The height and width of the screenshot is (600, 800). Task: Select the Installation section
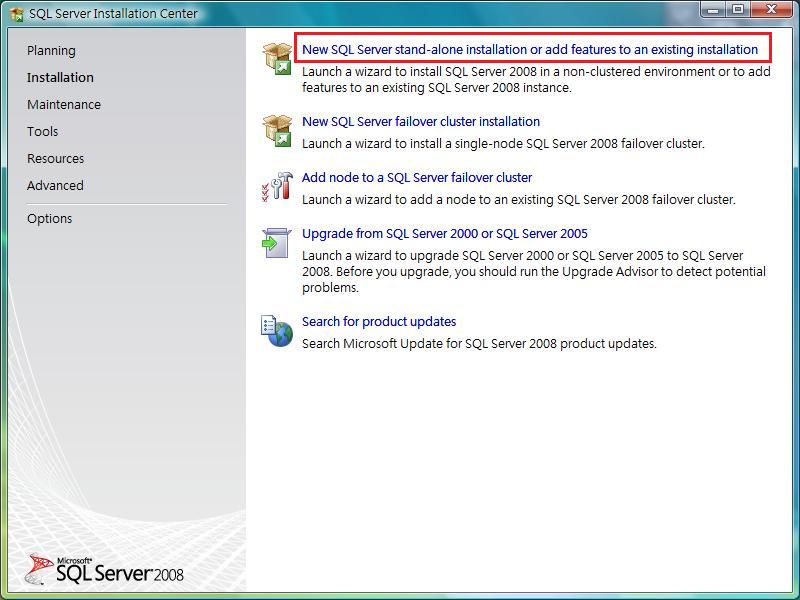[60, 78]
